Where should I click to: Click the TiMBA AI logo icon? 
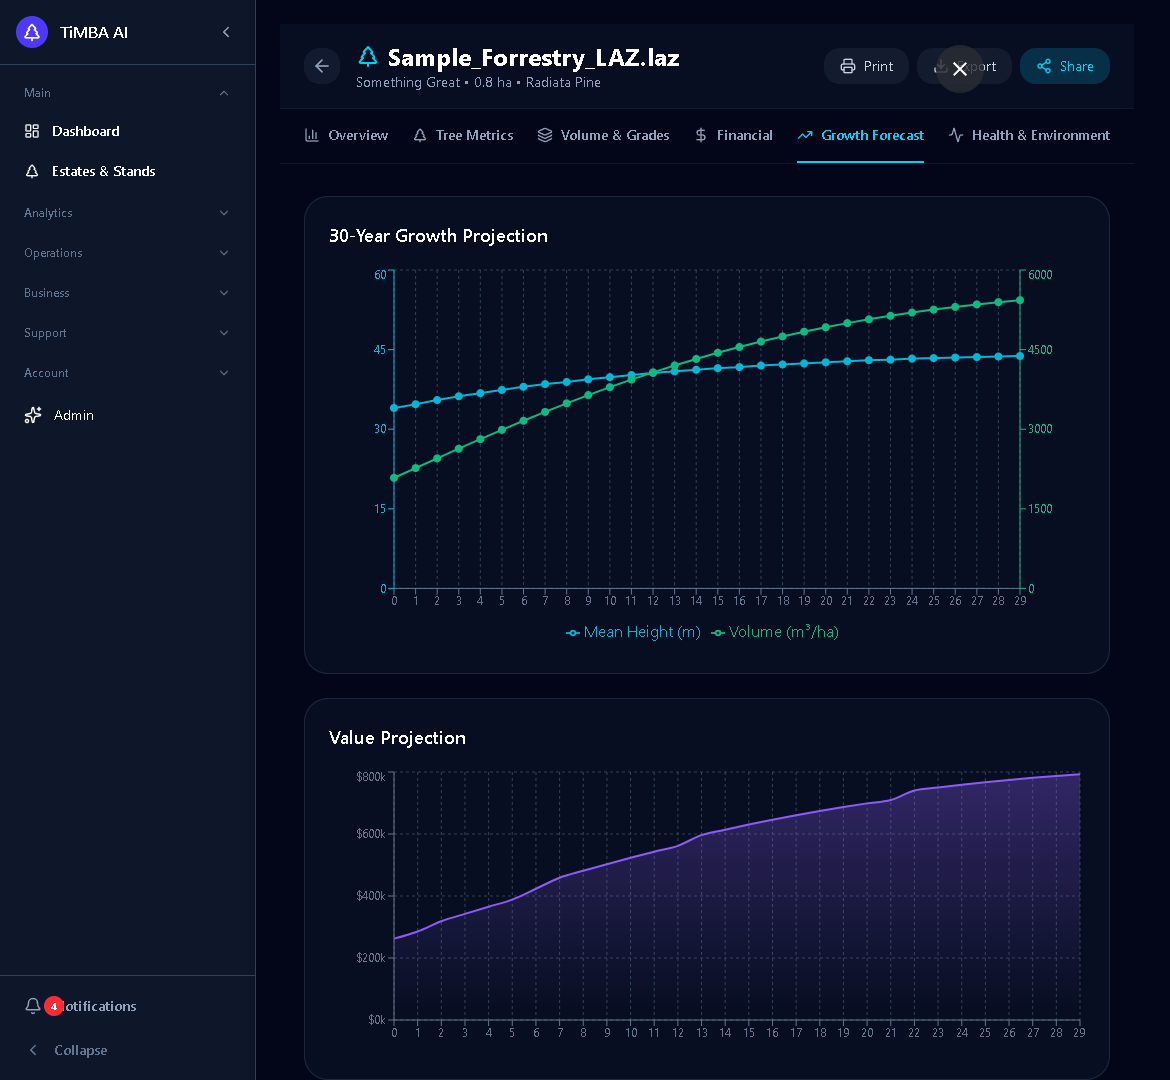pyautogui.click(x=32, y=32)
